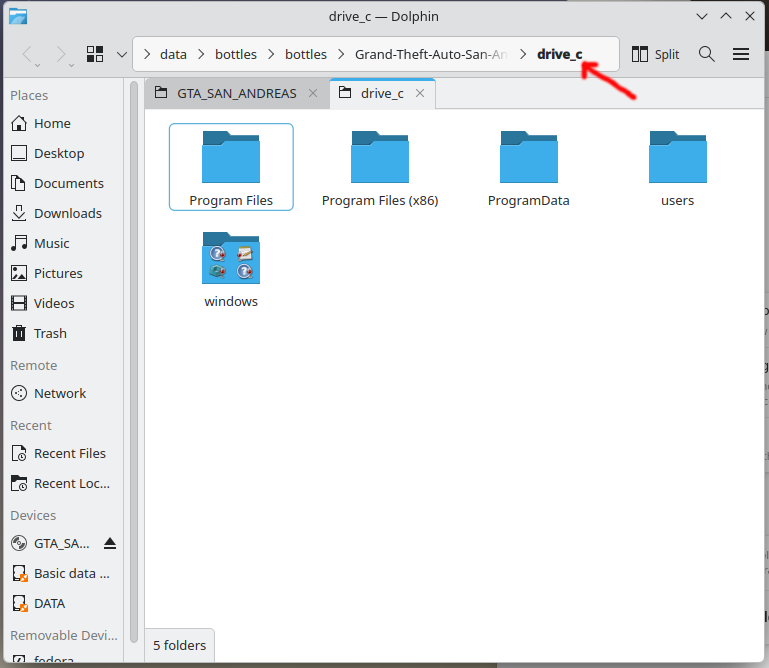Close the drive_c tab
The height and width of the screenshot is (668, 769).
420,93
